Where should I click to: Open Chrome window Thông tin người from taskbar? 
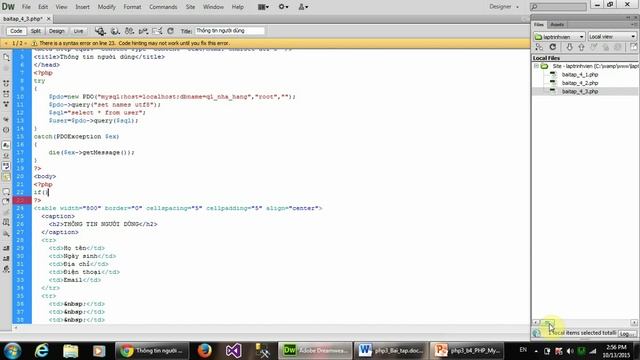pyautogui.click(x=152, y=351)
